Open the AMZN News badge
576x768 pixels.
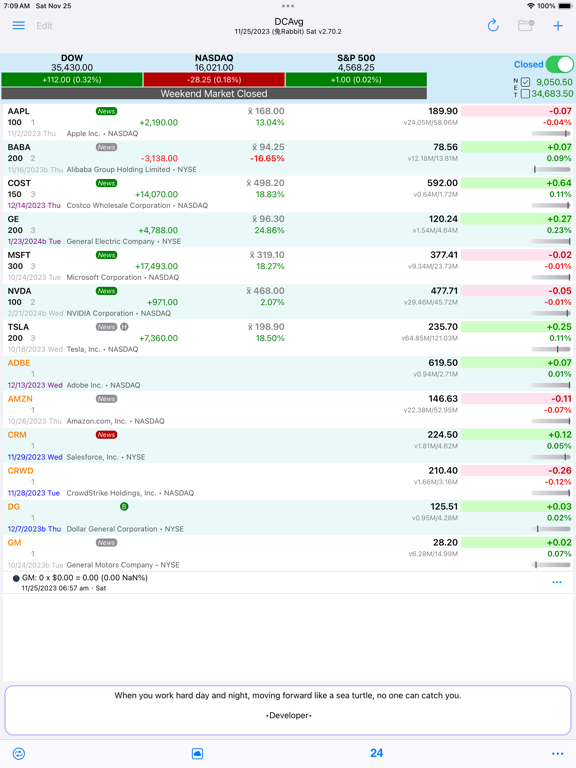pyautogui.click(x=106, y=399)
